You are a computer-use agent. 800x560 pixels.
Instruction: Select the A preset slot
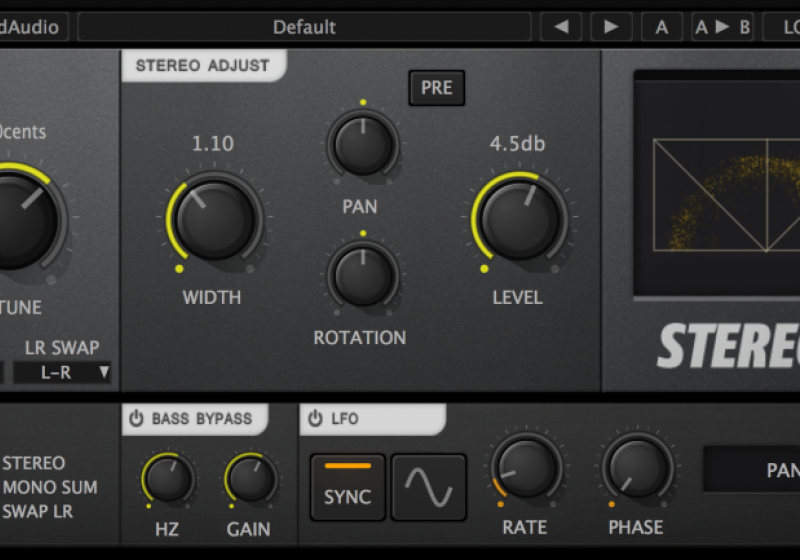click(x=662, y=27)
